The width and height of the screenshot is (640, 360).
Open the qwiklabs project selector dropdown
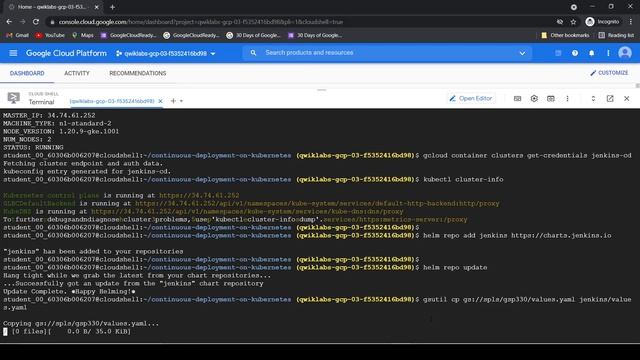[165, 53]
